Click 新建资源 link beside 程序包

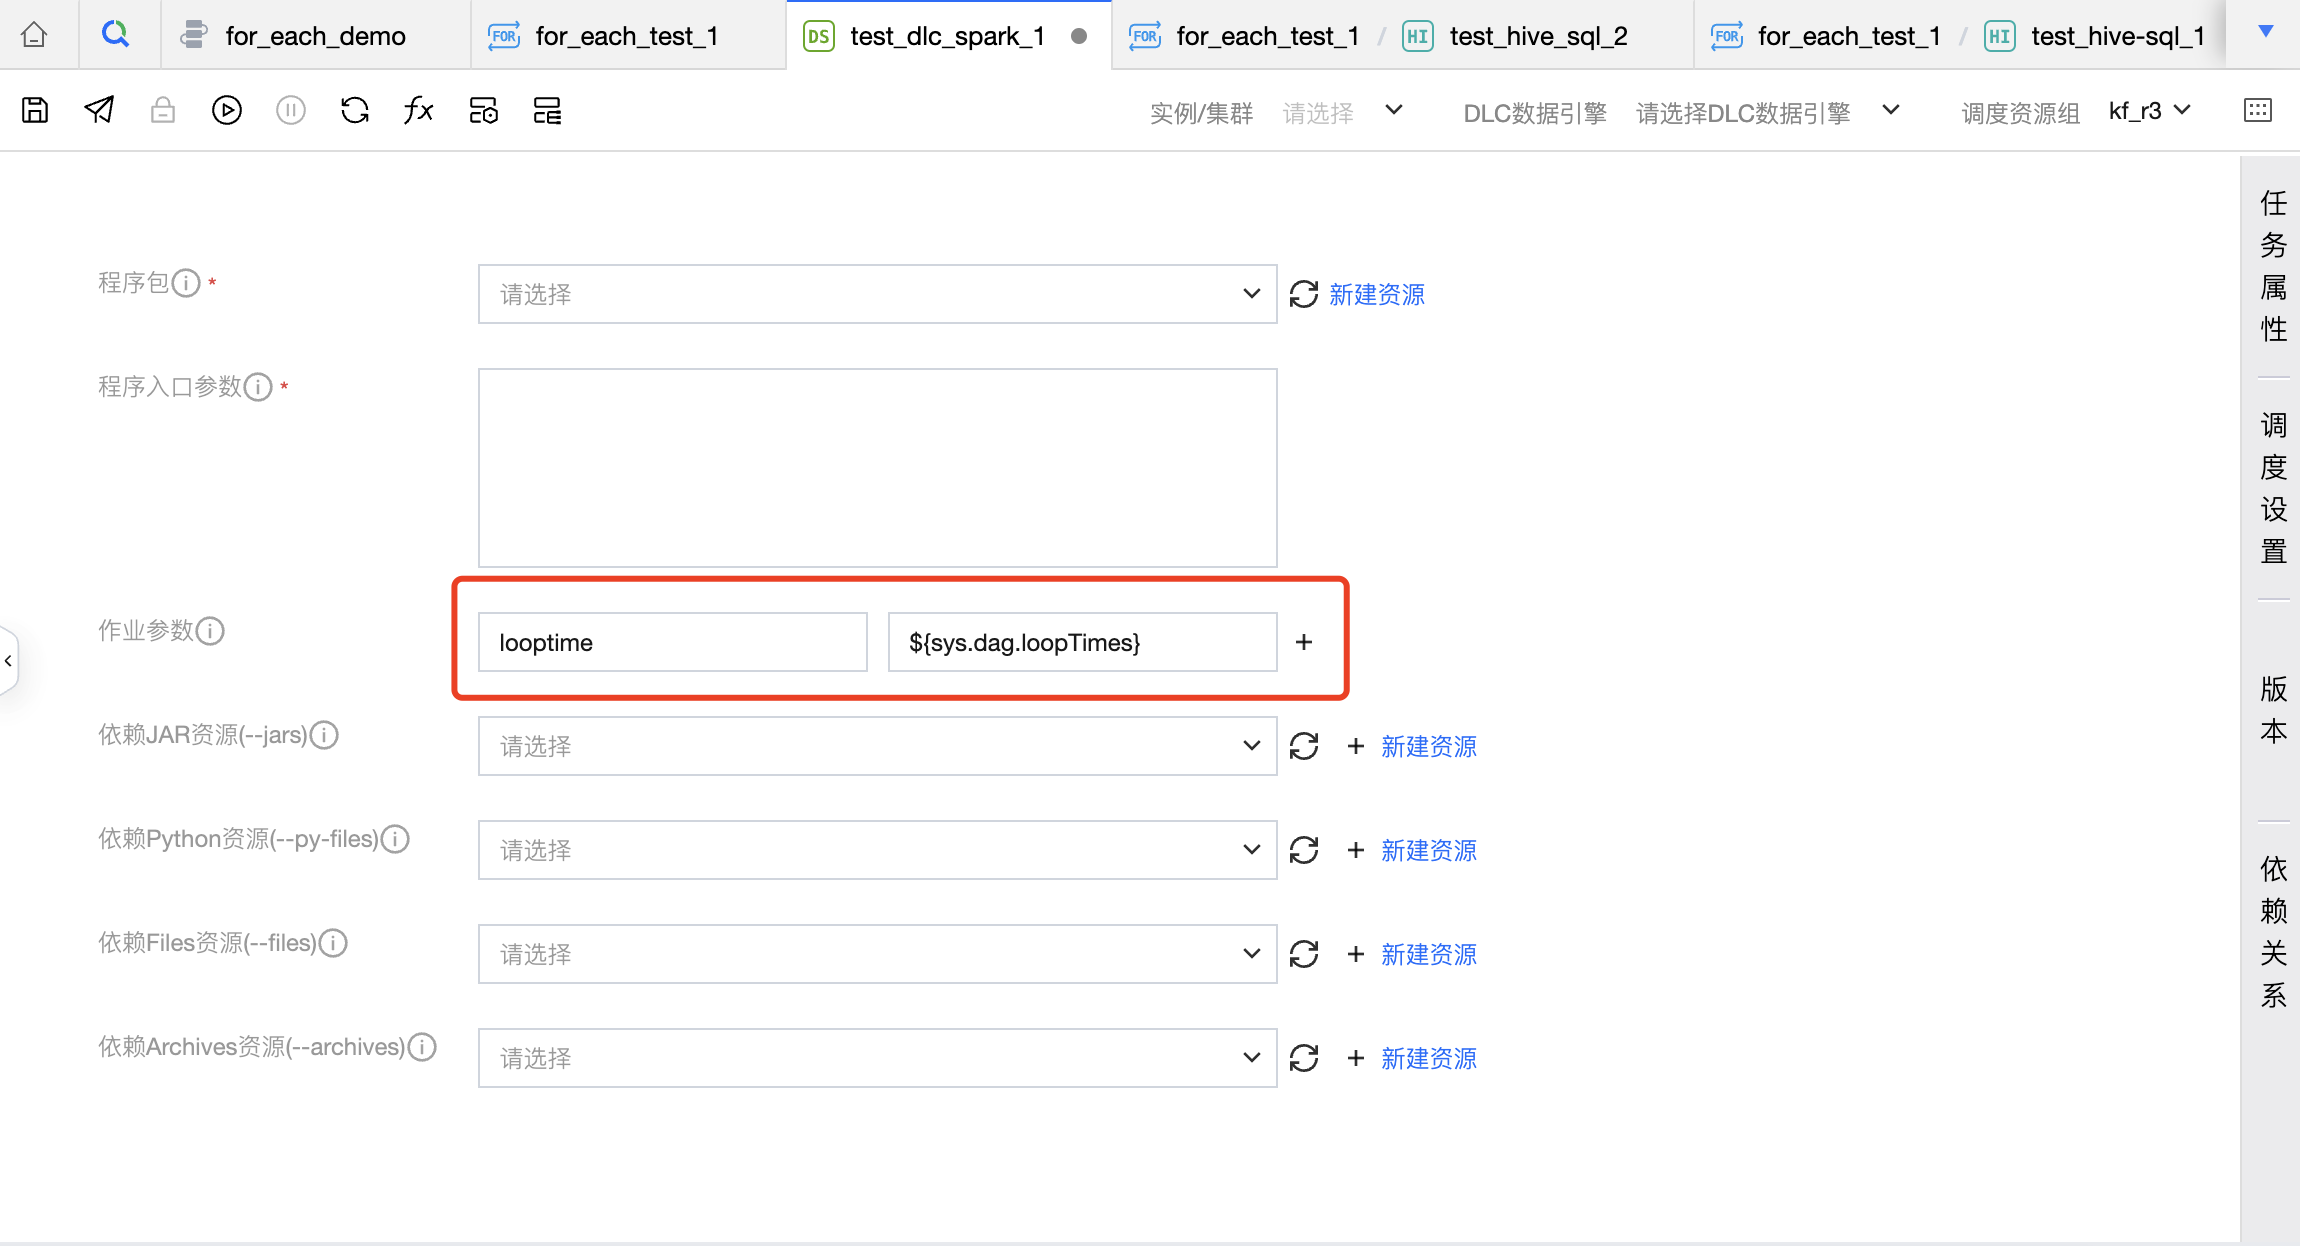pyautogui.click(x=1376, y=294)
